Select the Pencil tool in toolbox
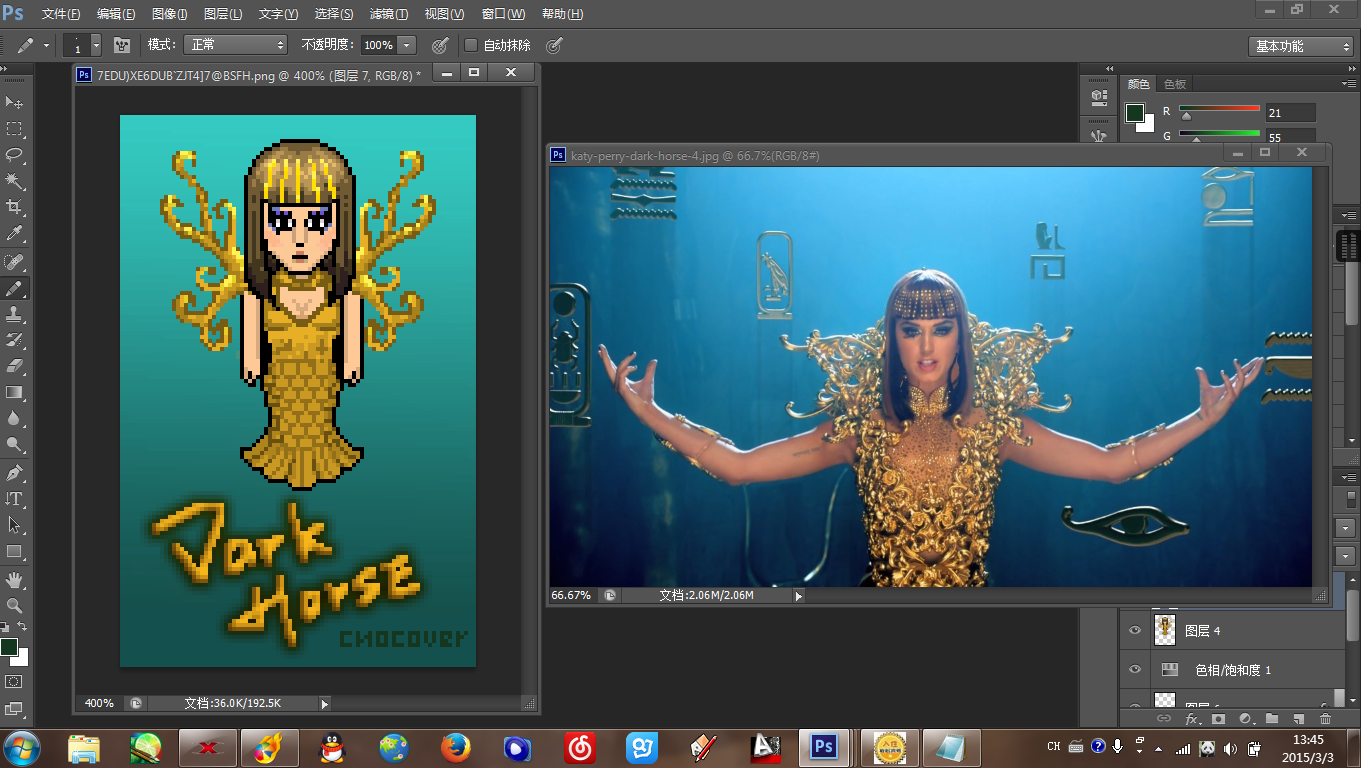Image resolution: width=1361 pixels, height=768 pixels. [x=14, y=288]
